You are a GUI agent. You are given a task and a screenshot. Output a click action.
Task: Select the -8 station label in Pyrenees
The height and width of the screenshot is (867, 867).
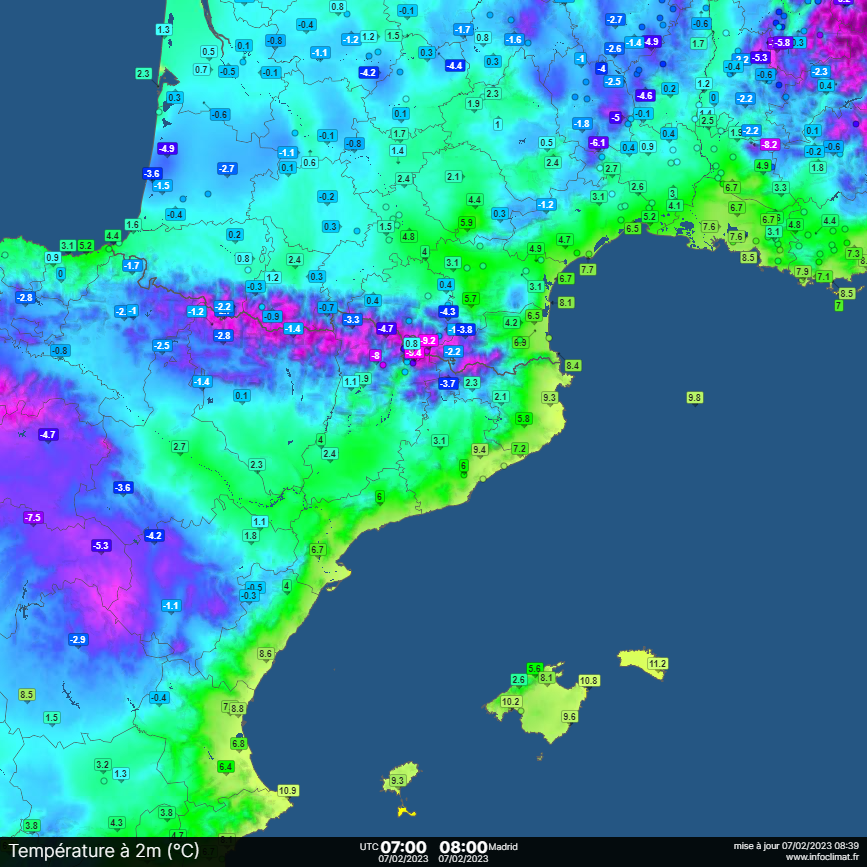[376, 356]
